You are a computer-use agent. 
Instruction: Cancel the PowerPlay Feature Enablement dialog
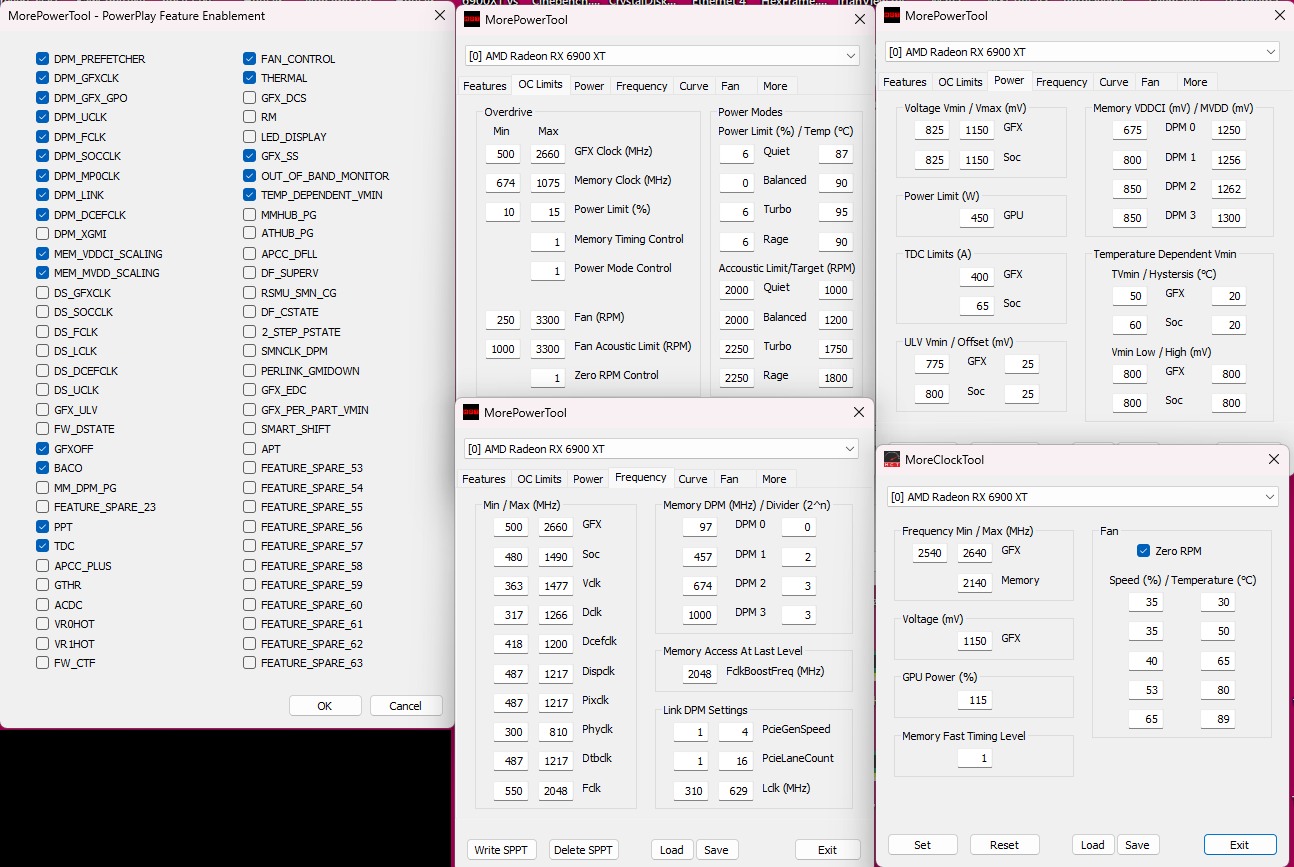[405, 706]
